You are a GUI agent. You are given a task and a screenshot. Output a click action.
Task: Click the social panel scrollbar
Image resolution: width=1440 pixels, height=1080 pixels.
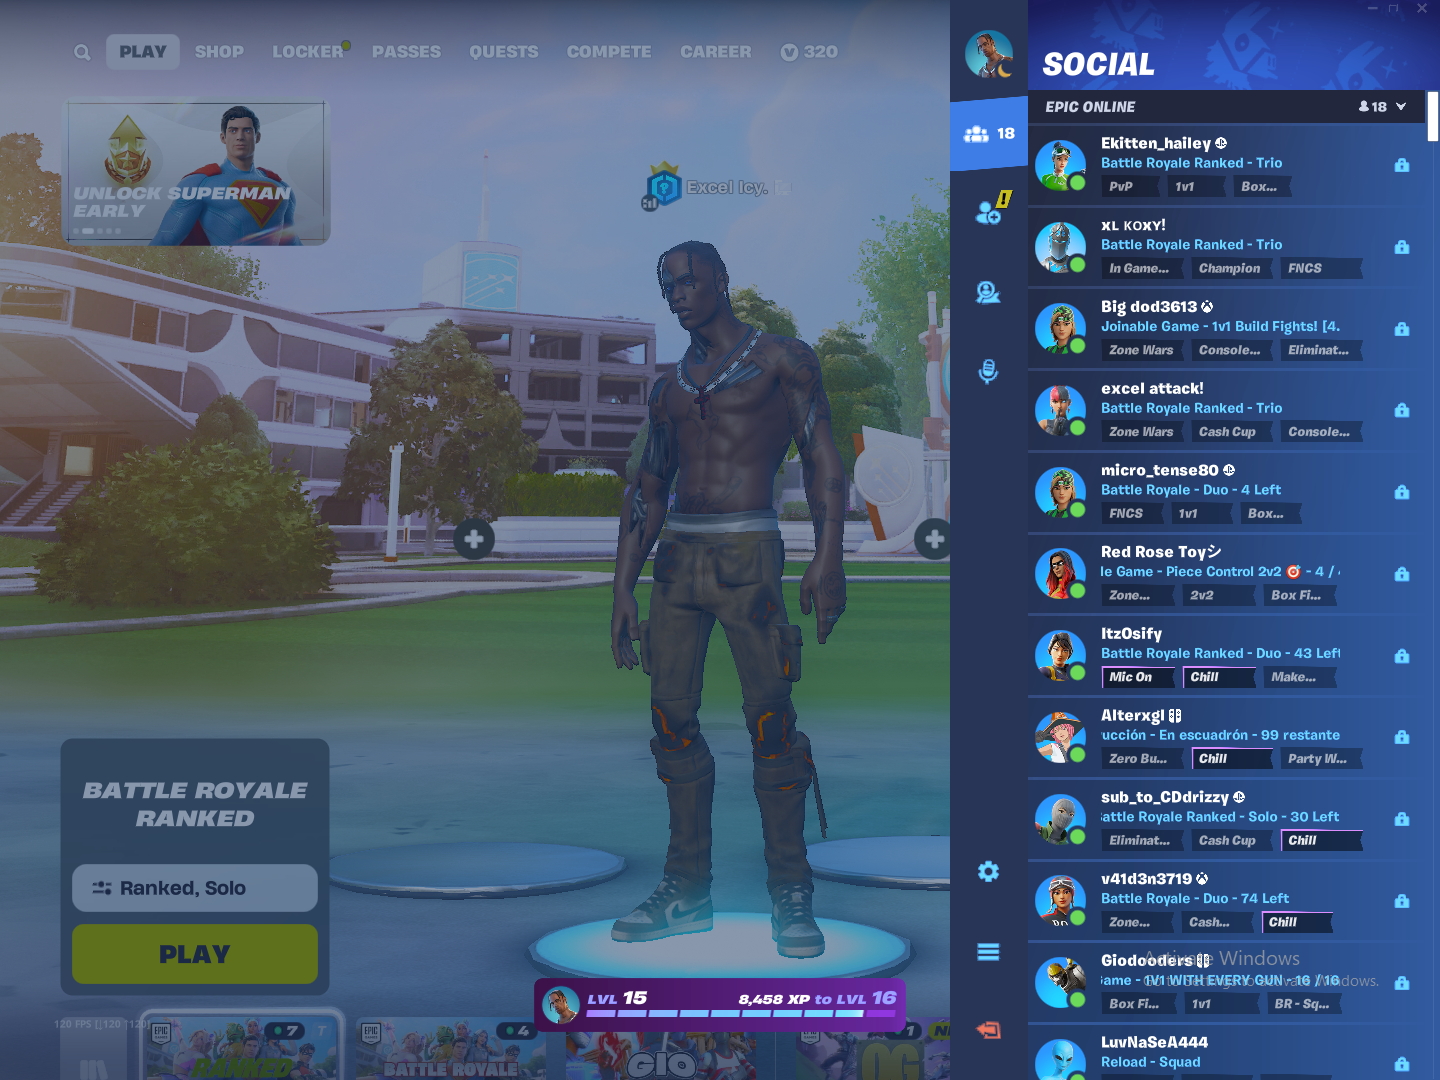tap(1433, 116)
